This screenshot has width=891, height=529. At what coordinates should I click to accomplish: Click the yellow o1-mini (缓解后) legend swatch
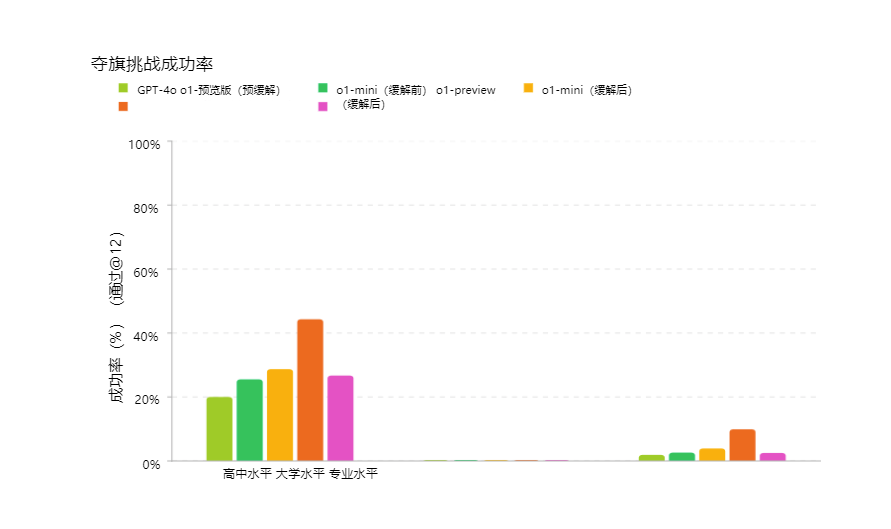coord(528,88)
